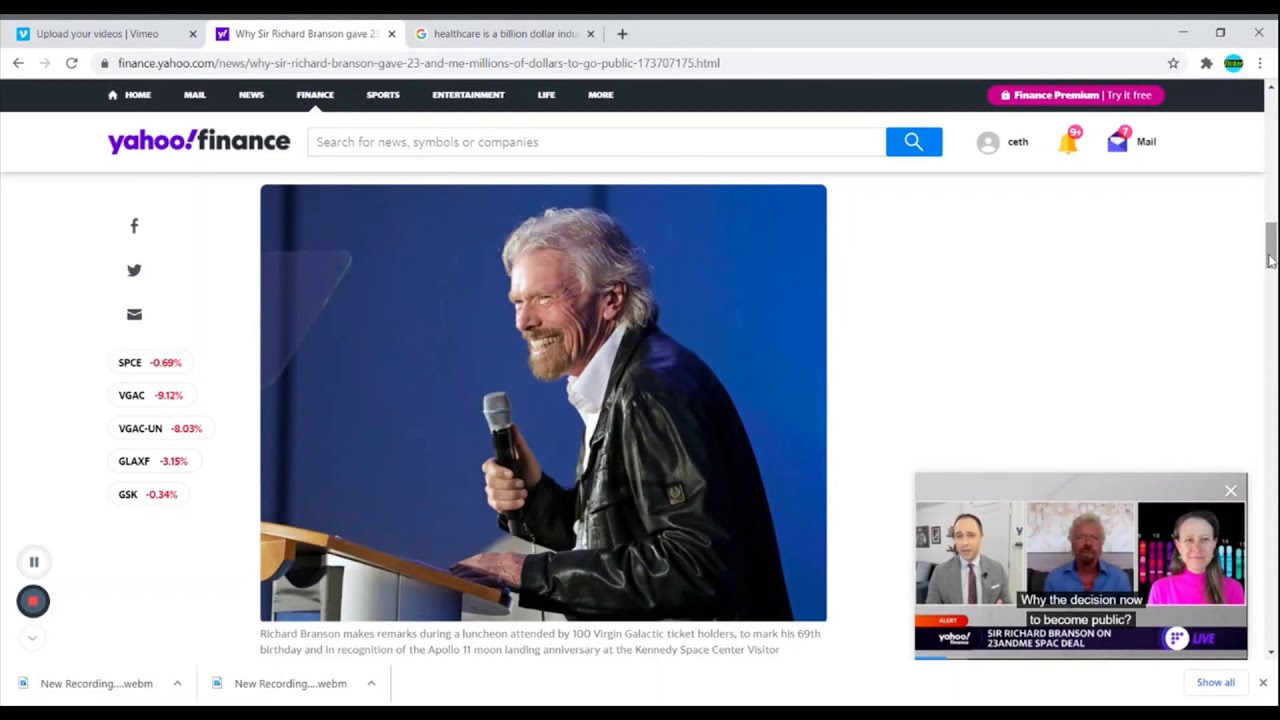This screenshot has width=1280, height=720.
Task: Open VGAC ticker quote
Action: [151, 396]
